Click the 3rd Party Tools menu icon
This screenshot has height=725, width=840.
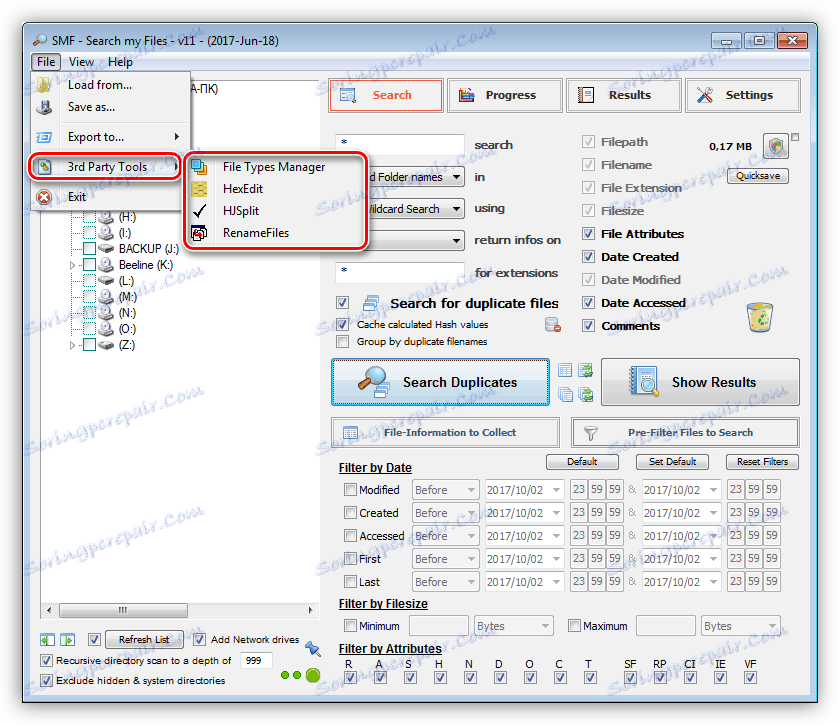click(44, 167)
